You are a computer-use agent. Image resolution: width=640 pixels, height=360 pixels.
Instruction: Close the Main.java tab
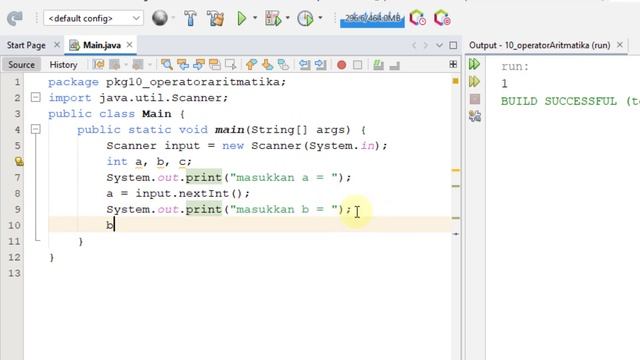tap(129, 45)
